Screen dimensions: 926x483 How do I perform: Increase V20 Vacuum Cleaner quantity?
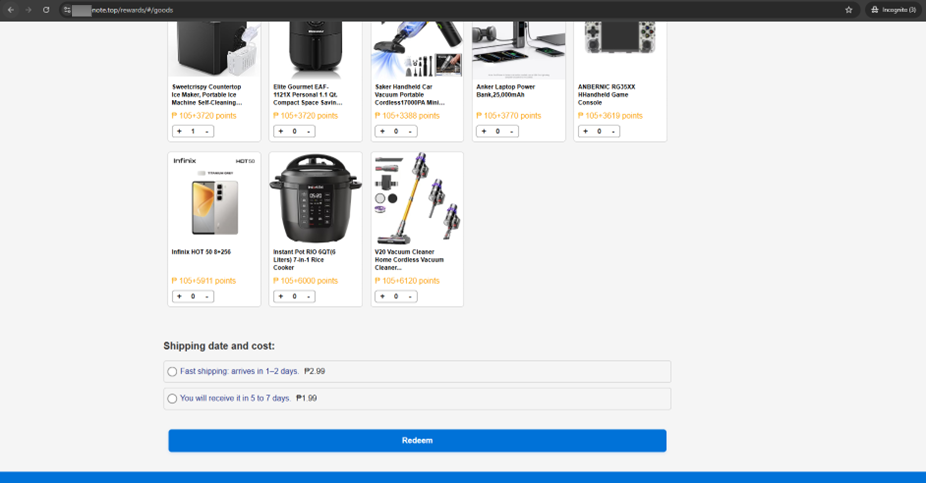(x=383, y=296)
